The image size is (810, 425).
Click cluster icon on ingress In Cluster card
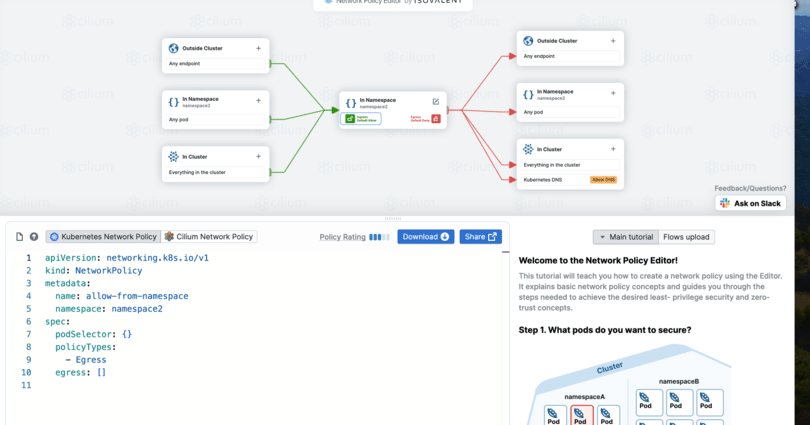tap(174, 156)
